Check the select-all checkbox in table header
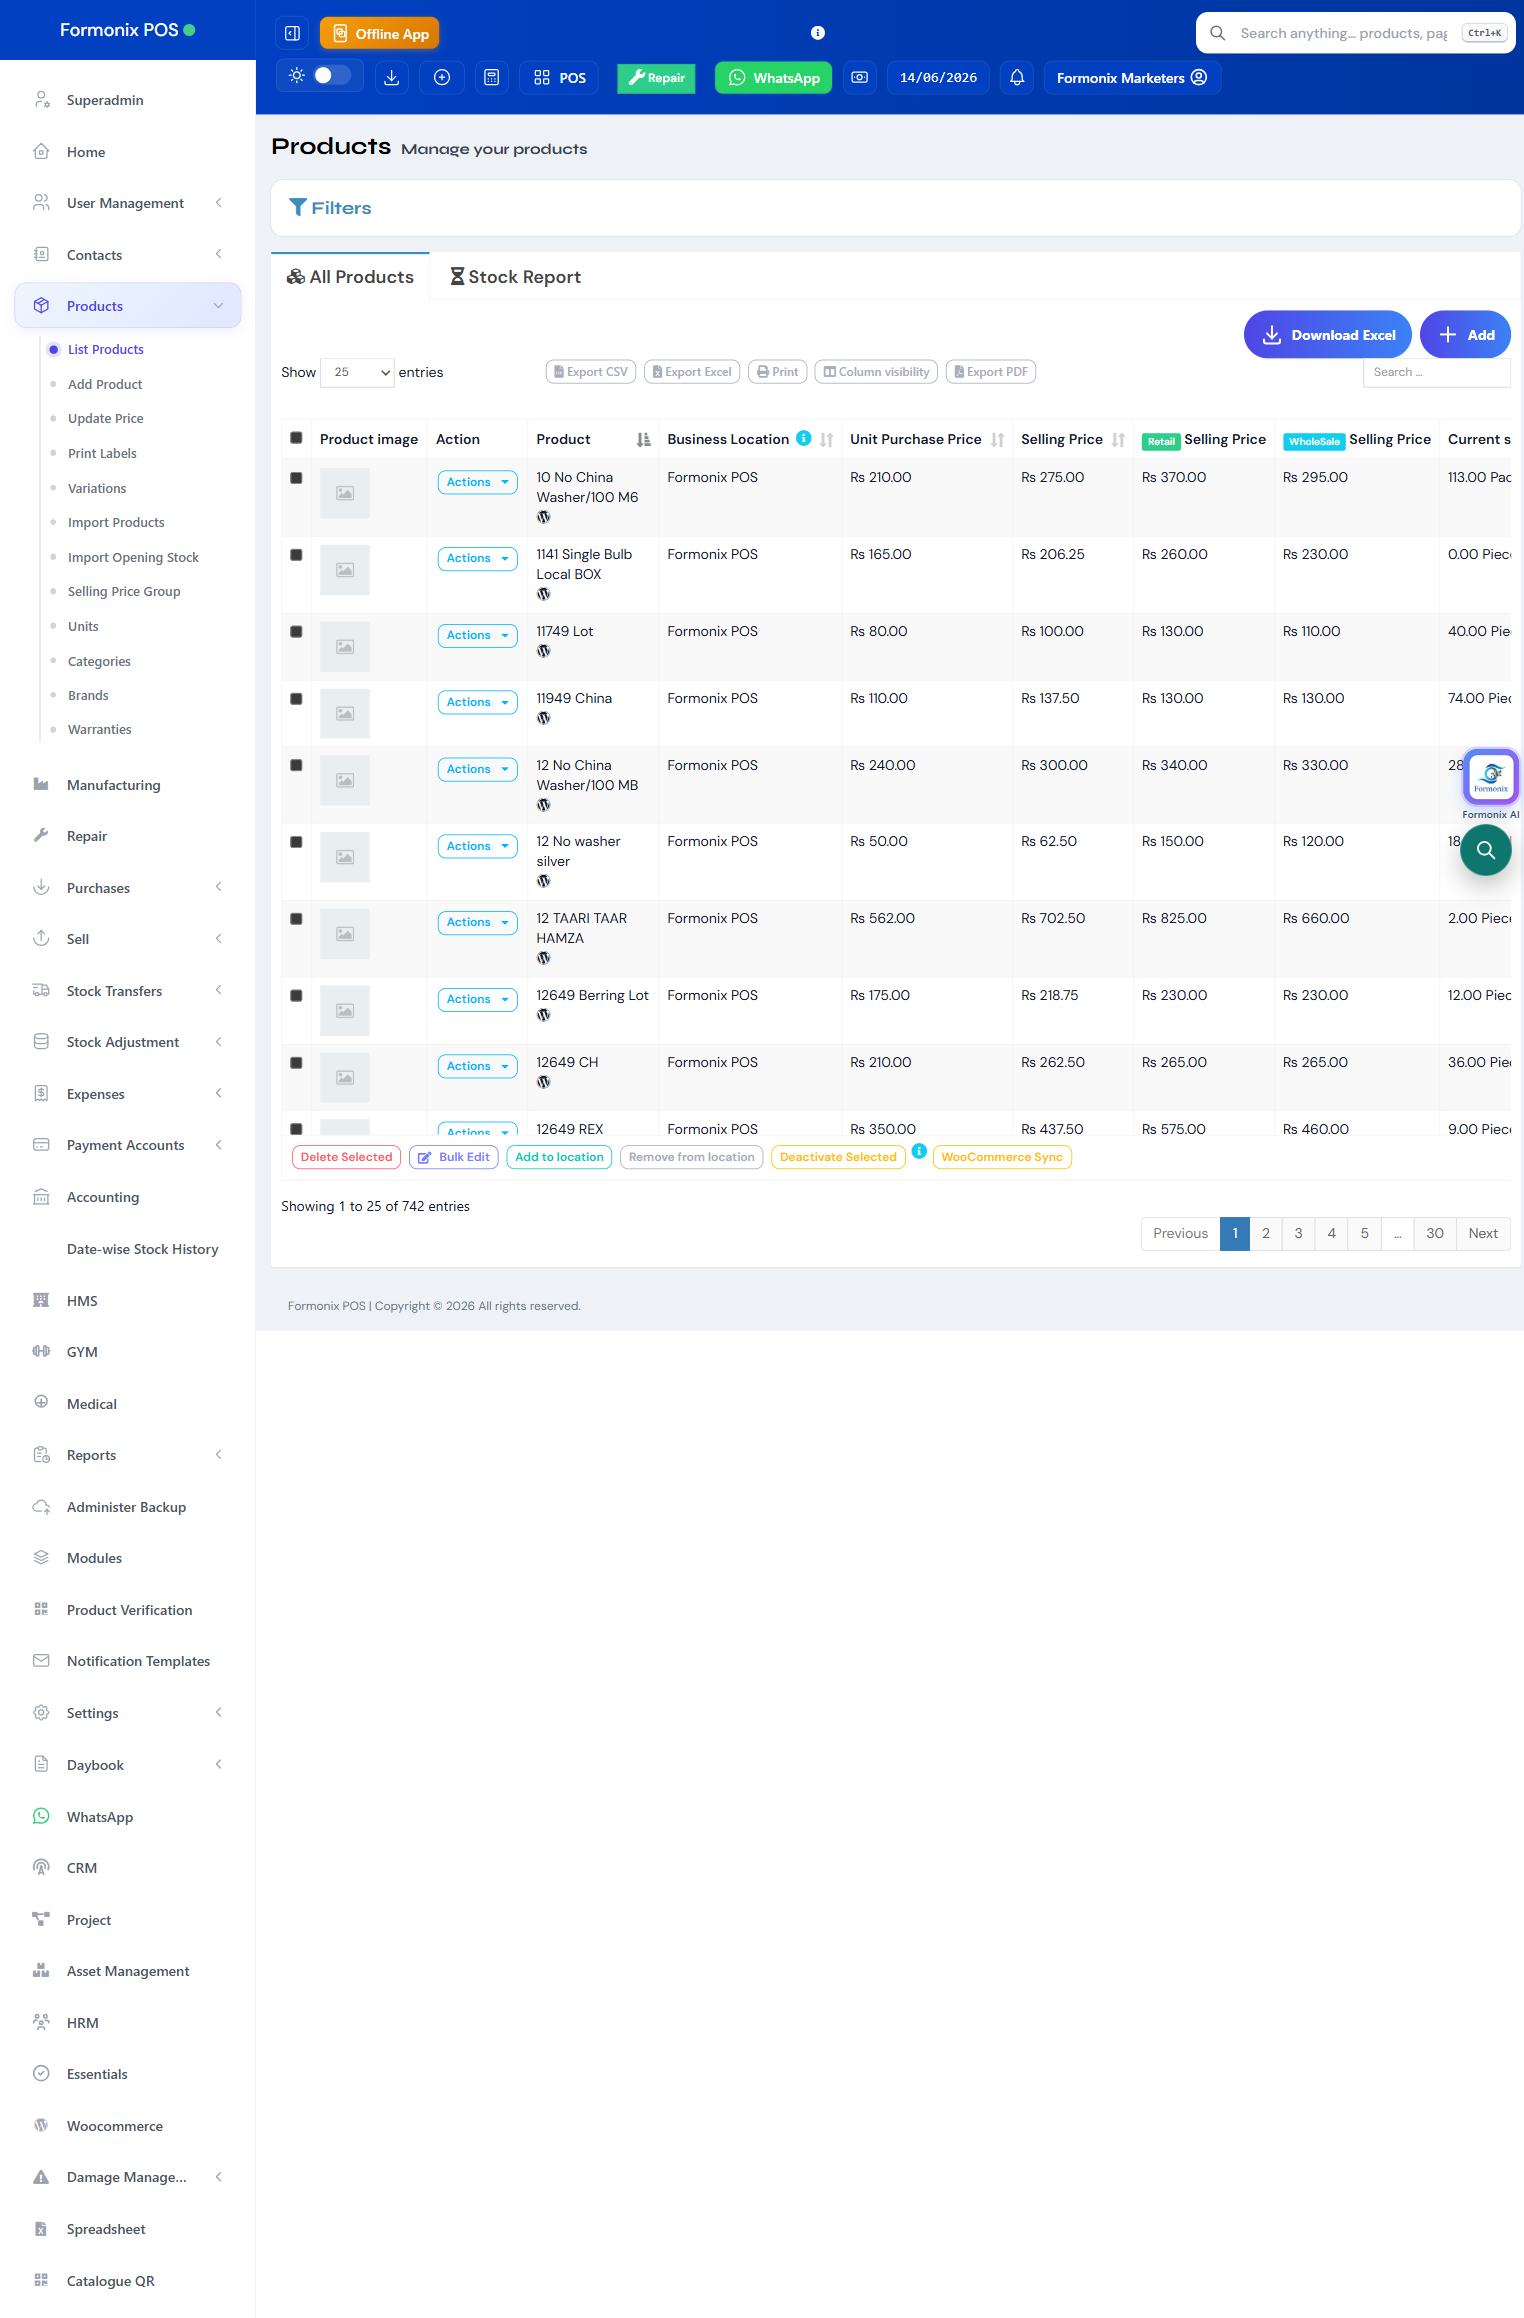 296,438
